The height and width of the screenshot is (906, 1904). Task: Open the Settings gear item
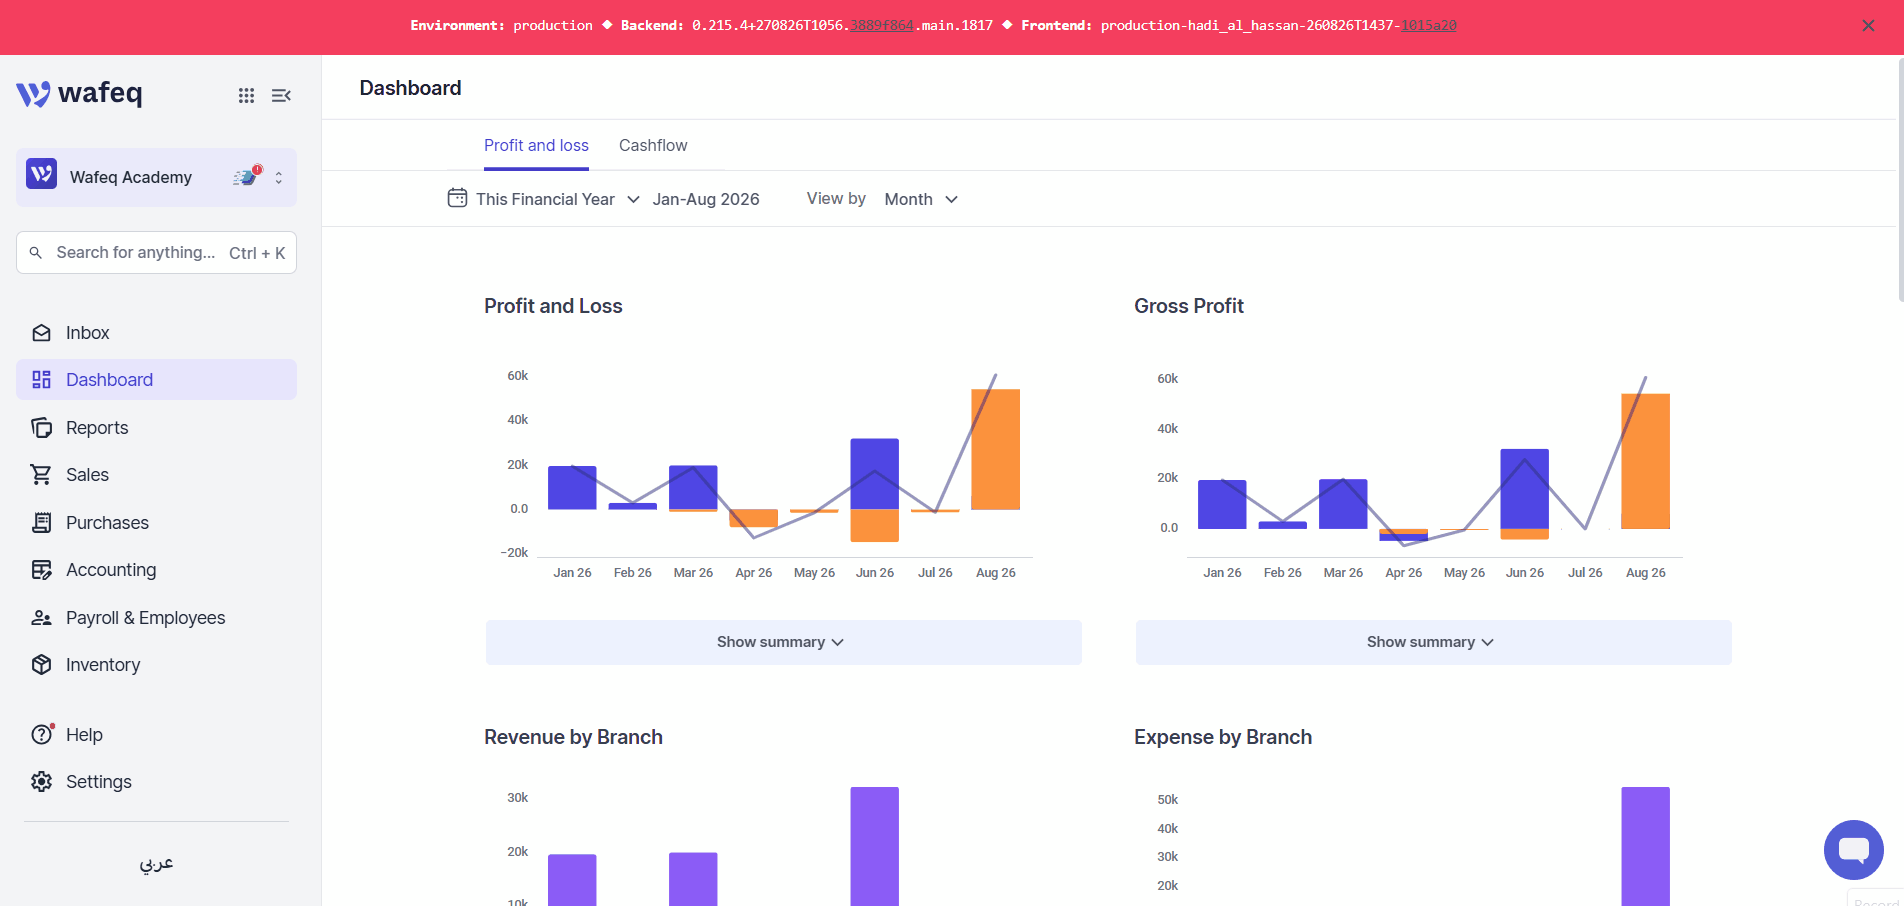(x=156, y=782)
